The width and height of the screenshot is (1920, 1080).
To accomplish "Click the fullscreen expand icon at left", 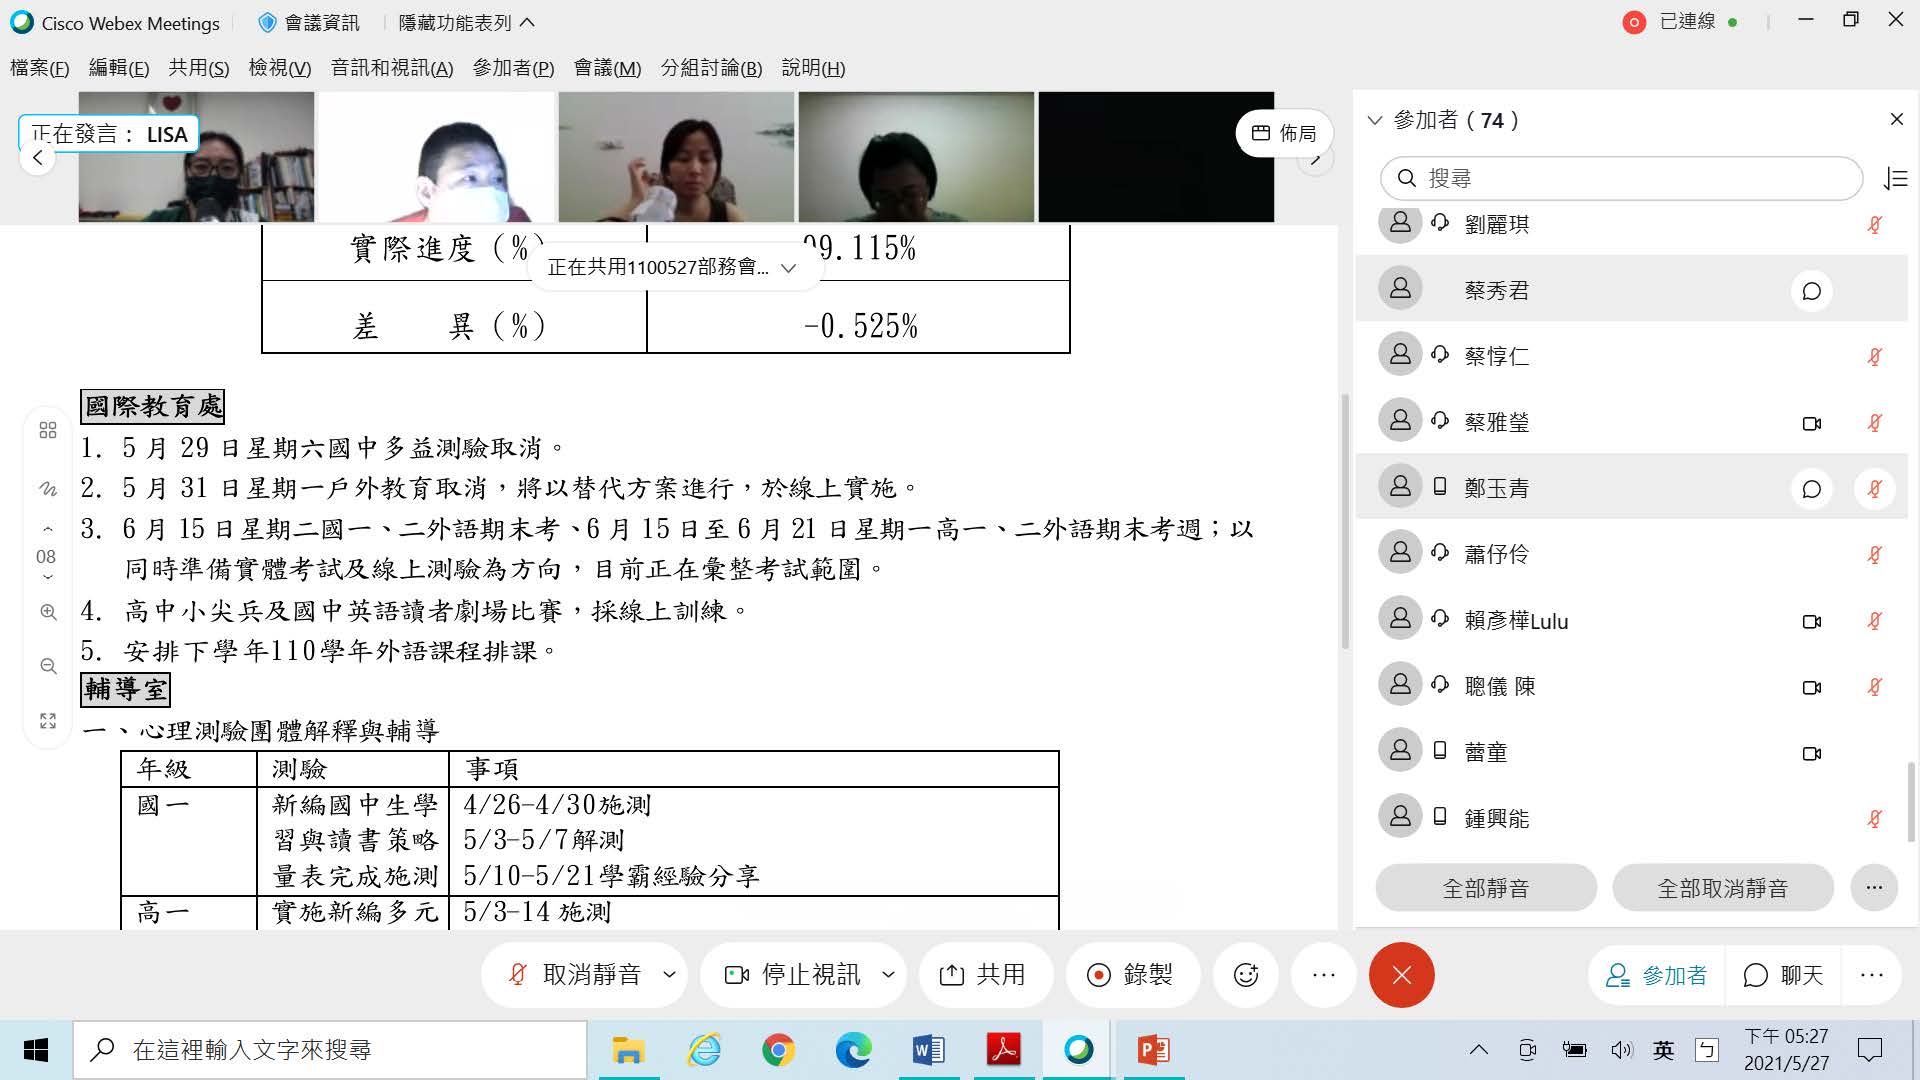I will click(48, 721).
